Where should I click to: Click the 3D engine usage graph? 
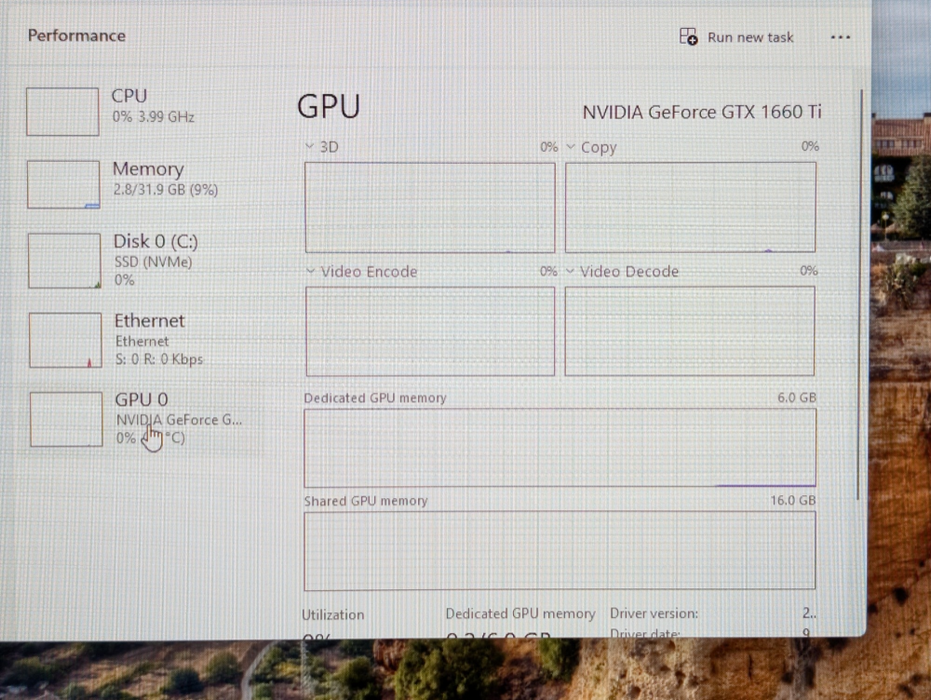(x=430, y=208)
